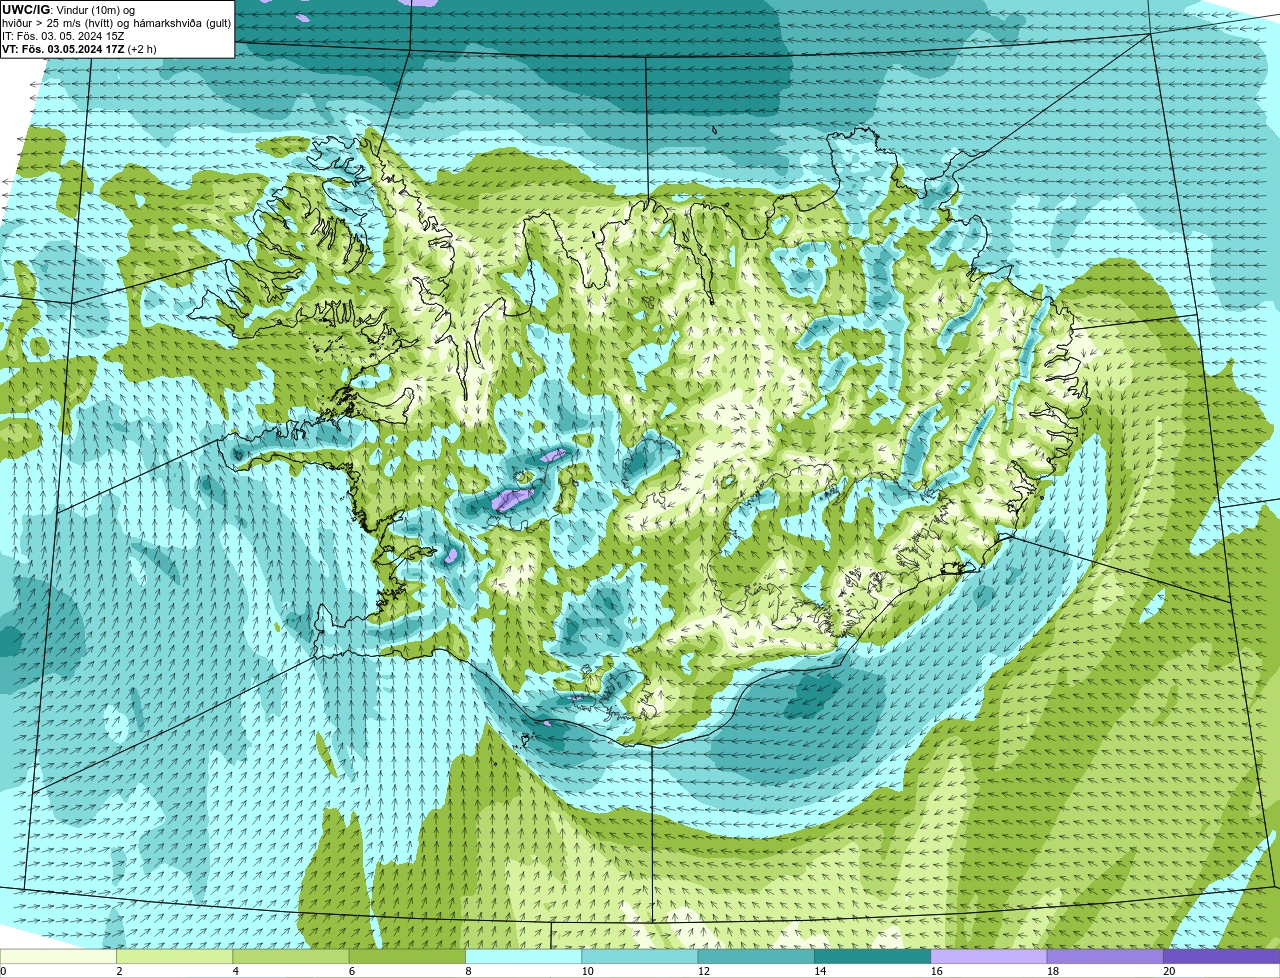Click the pale yellow 0–2 m/s legend swatch
Screen dimensions: 1280x978
[59, 957]
